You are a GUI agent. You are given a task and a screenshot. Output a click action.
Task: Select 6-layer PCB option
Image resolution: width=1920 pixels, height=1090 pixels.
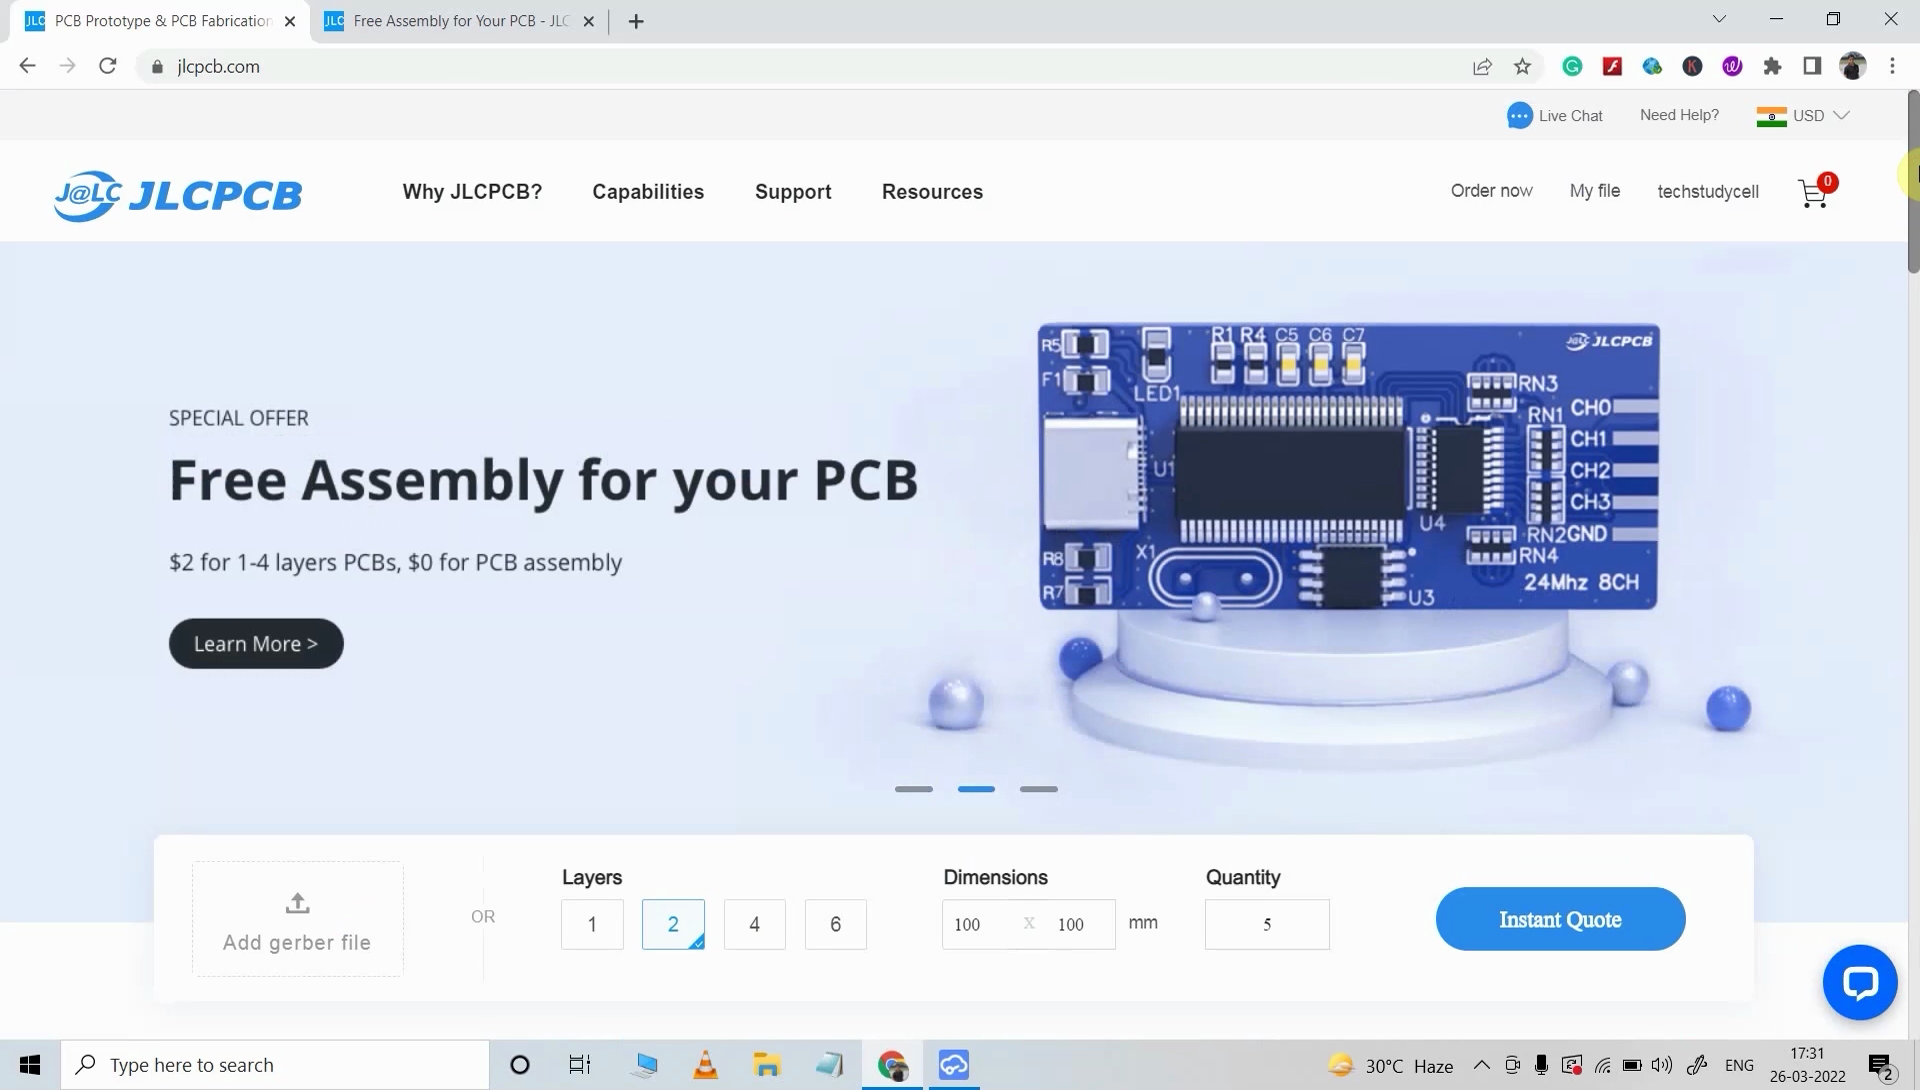pyautogui.click(x=835, y=923)
